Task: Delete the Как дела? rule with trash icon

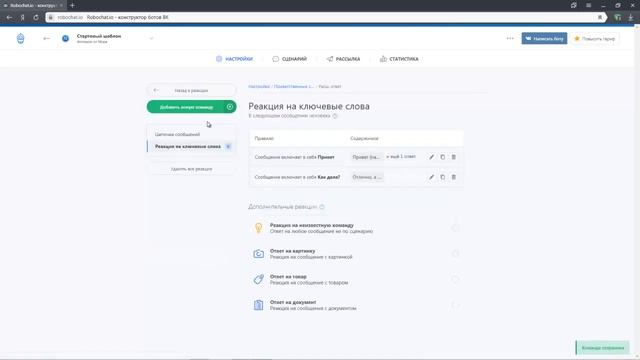Action: [x=453, y=177]
